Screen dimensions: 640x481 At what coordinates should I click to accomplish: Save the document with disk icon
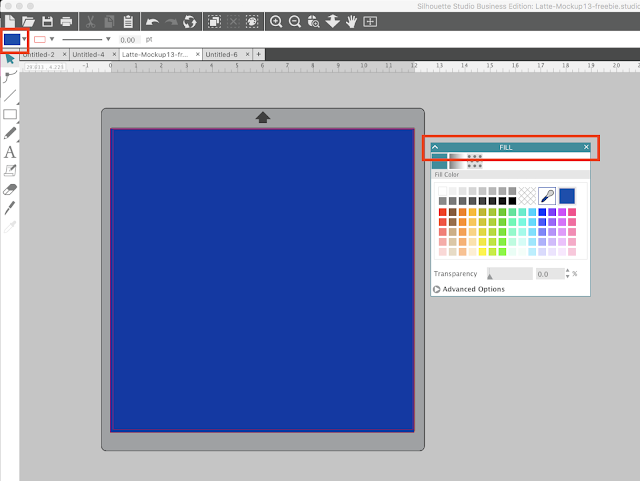coord(47,21)
